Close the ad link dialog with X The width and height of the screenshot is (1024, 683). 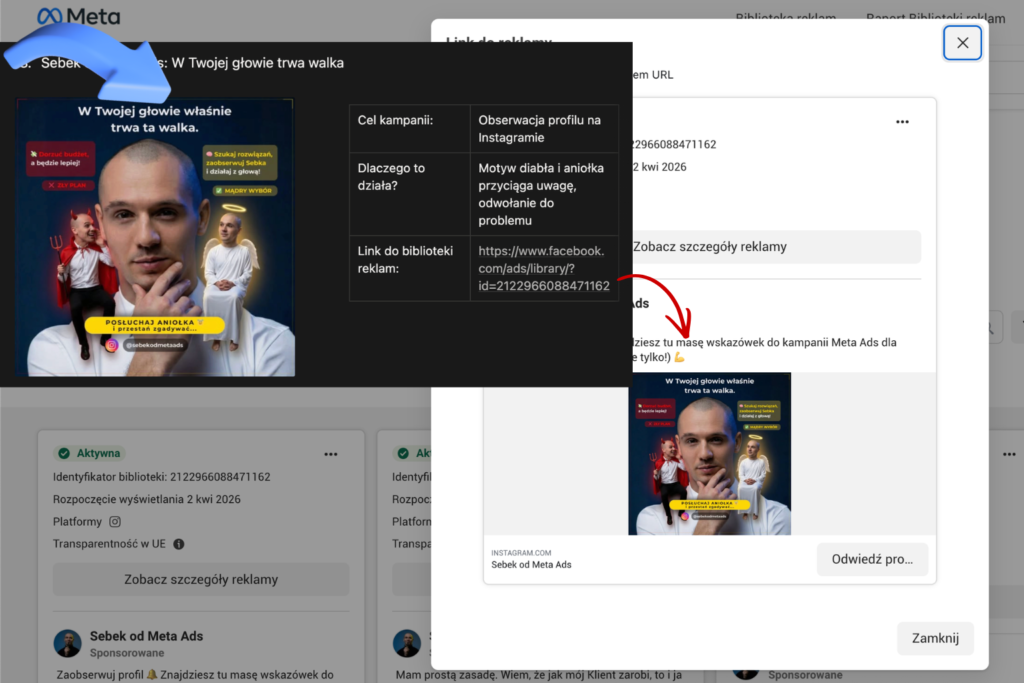tap(962, 43)
